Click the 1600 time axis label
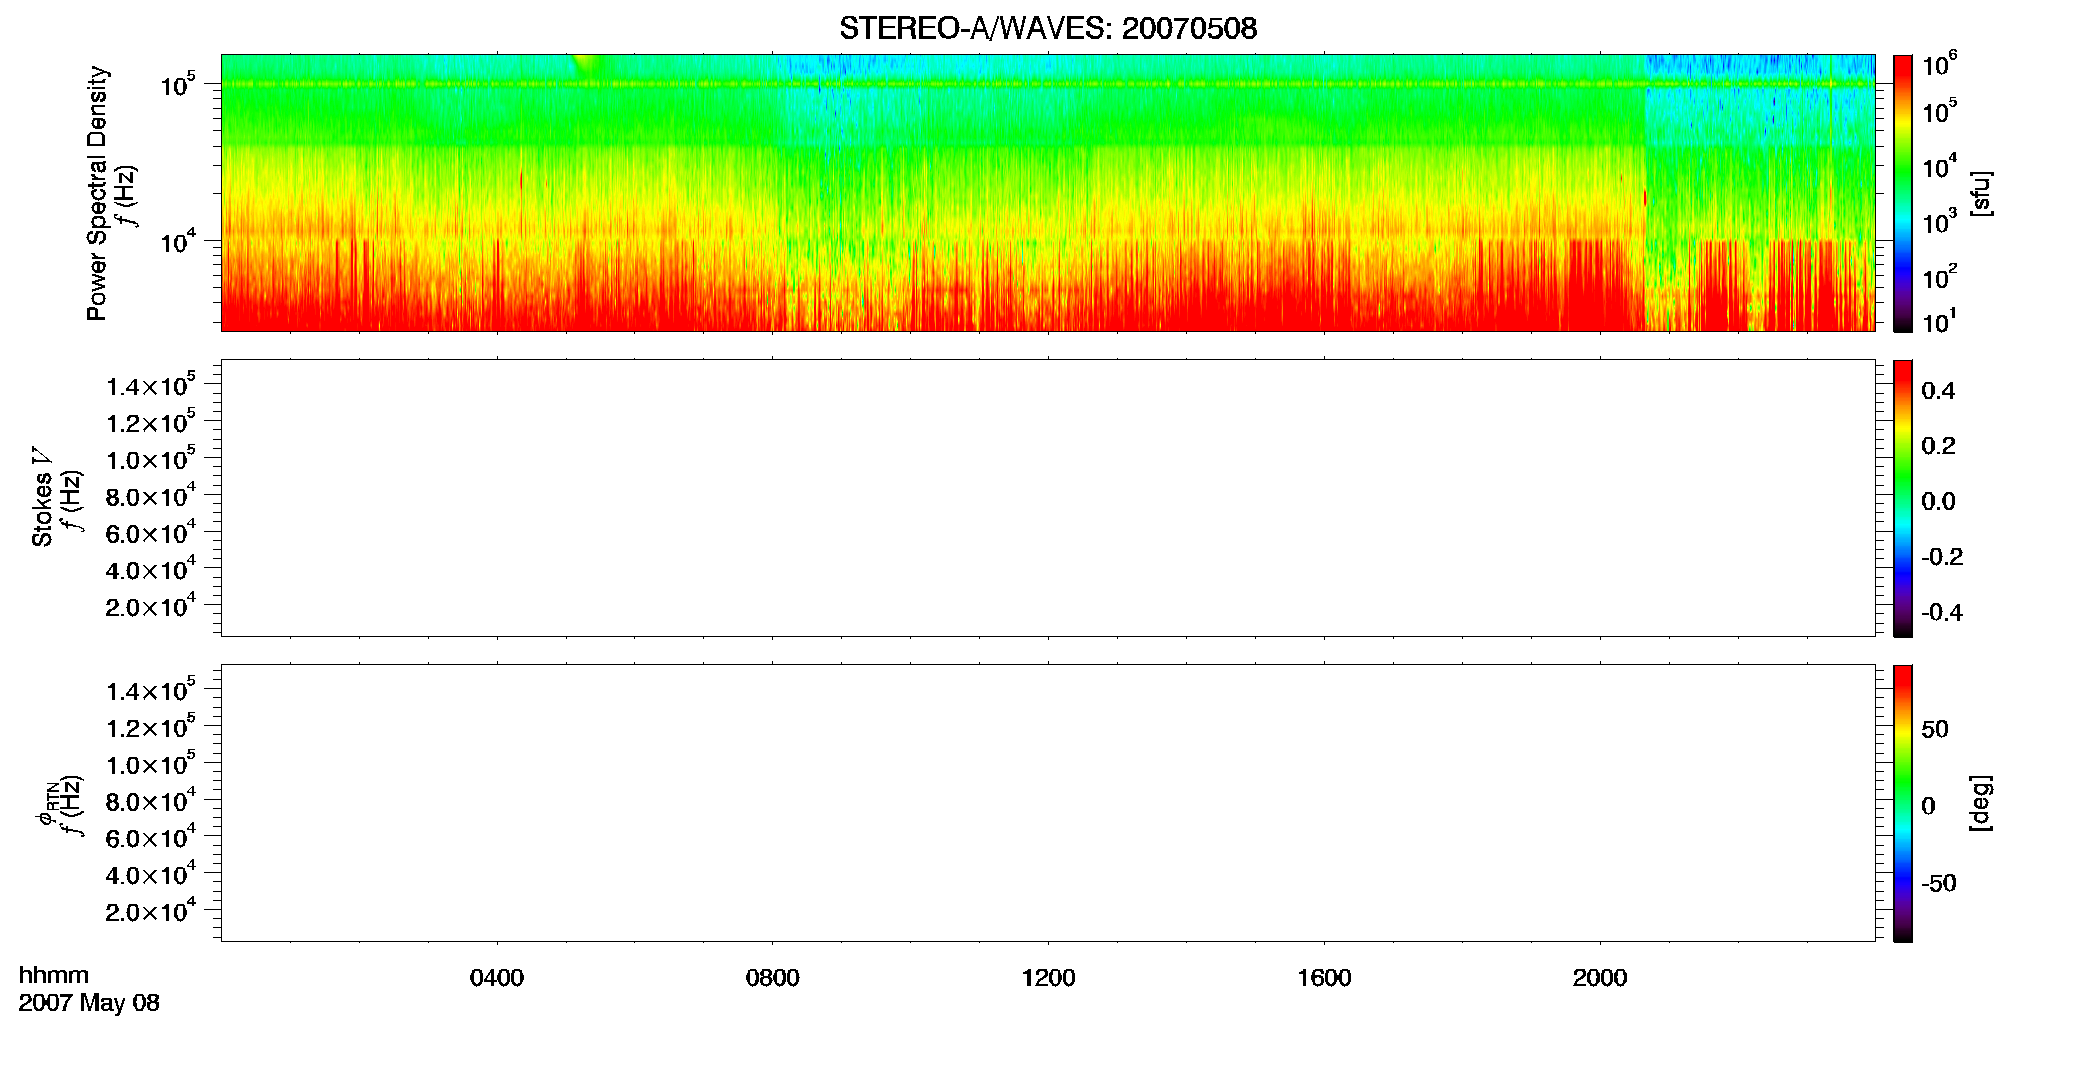 [1324, 977]
